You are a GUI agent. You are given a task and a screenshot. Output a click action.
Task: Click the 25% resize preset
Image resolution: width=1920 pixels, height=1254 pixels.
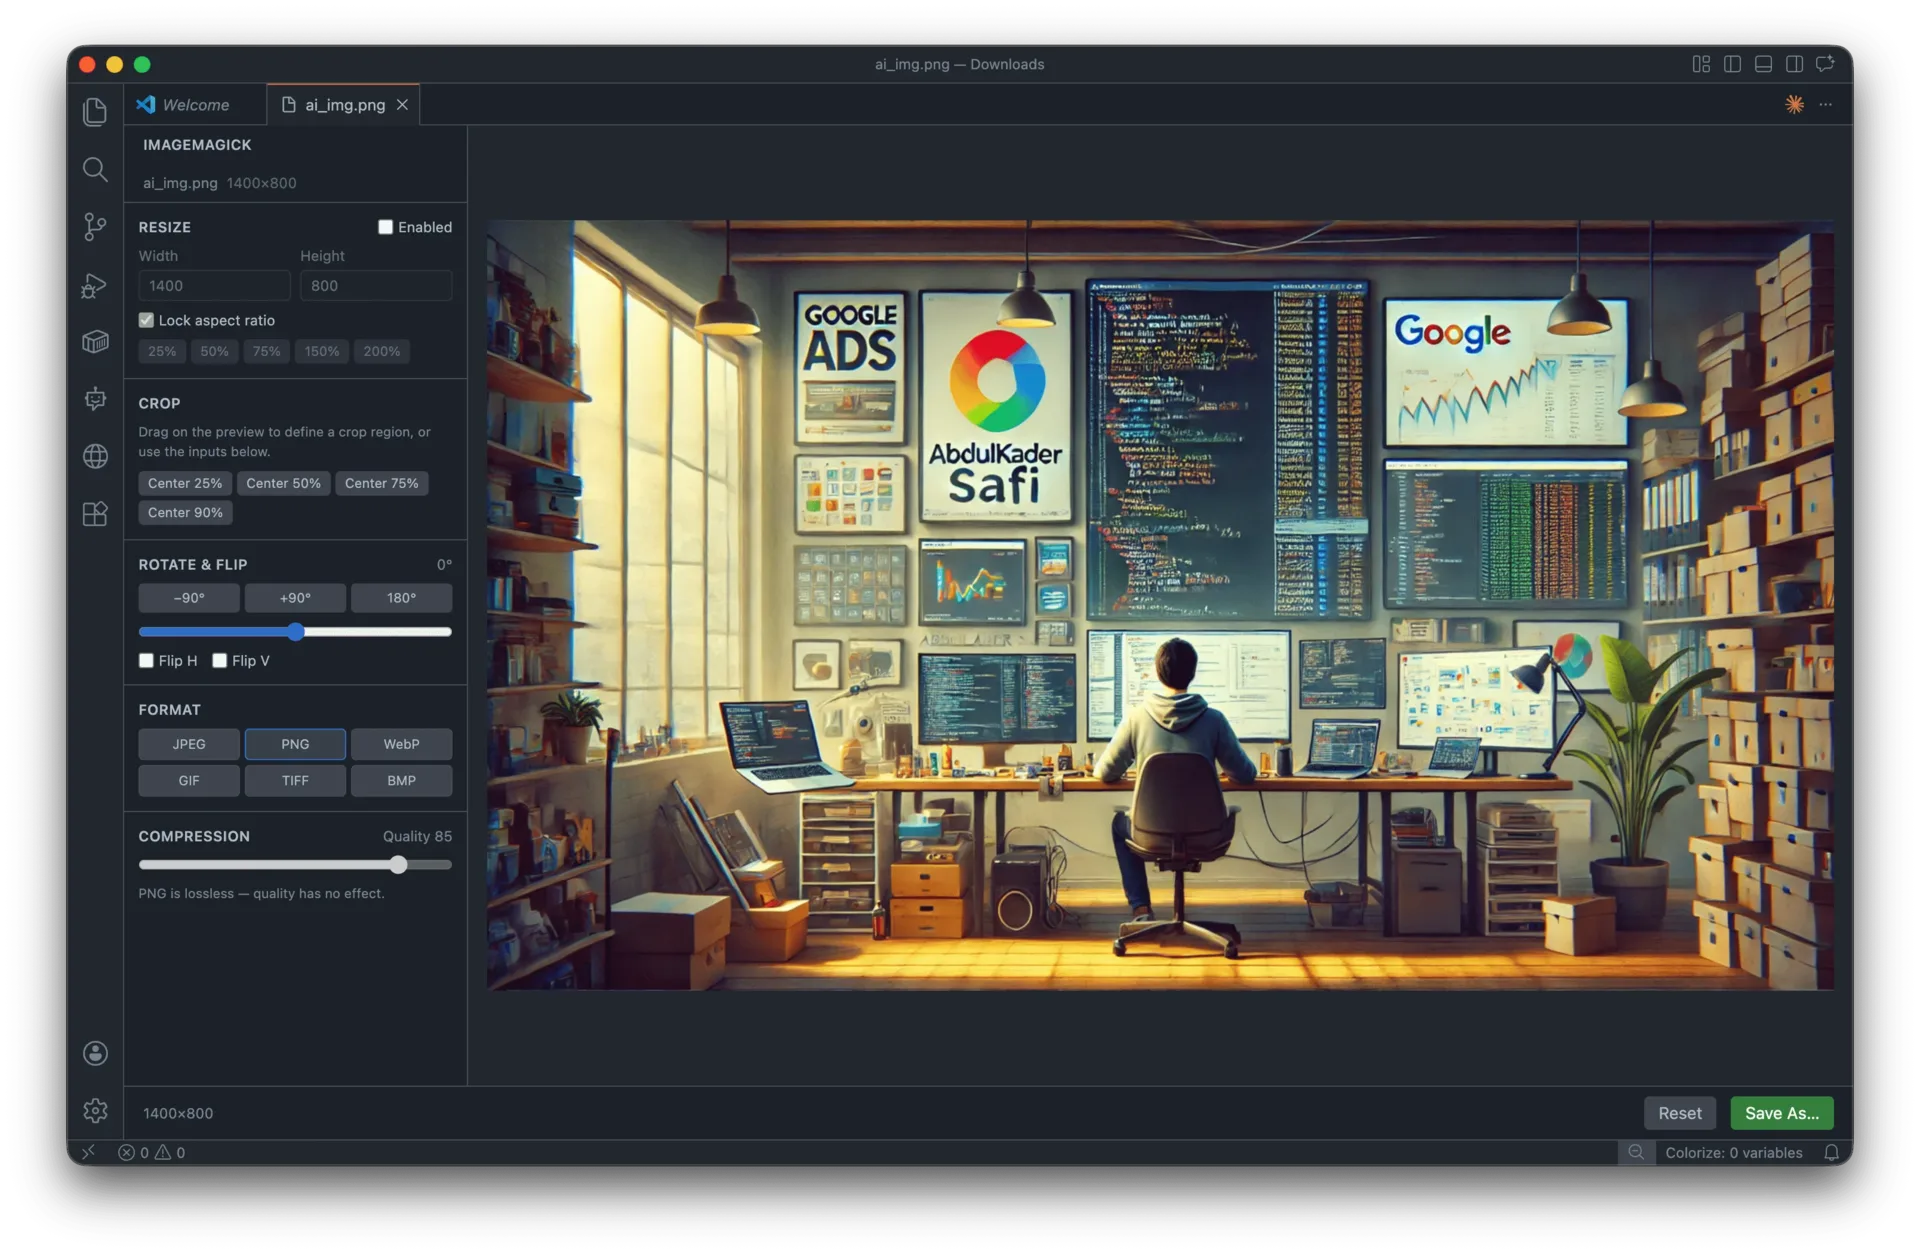pos(162,351)
